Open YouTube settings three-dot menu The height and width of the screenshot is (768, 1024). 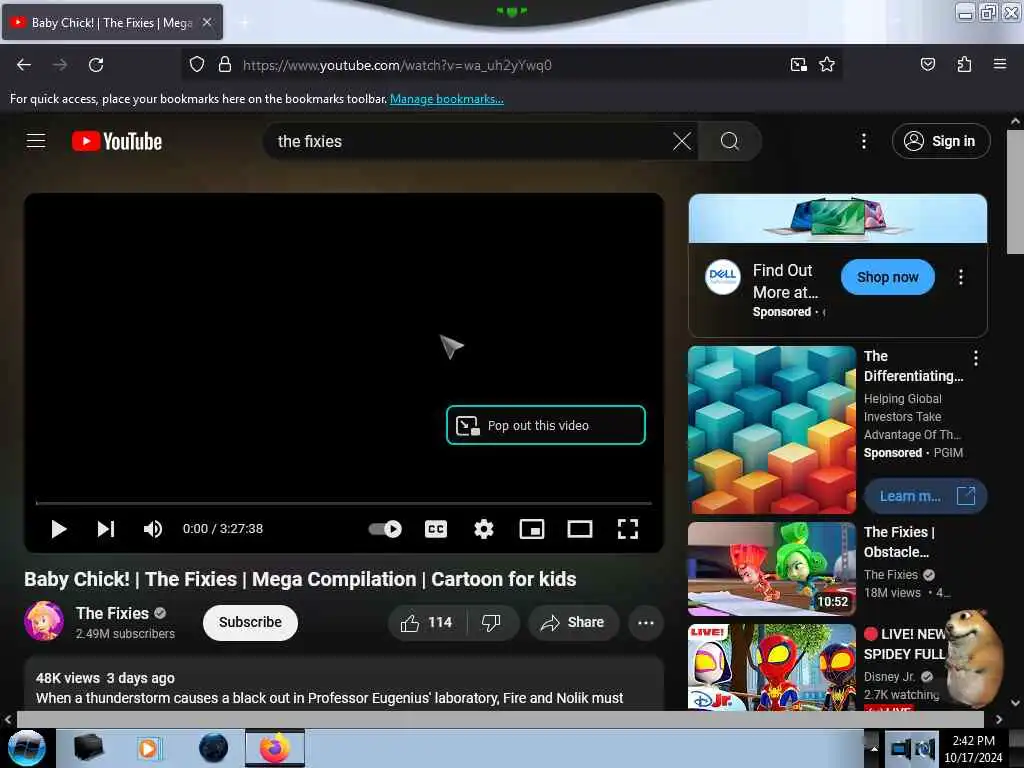click(x=863, y=141)
